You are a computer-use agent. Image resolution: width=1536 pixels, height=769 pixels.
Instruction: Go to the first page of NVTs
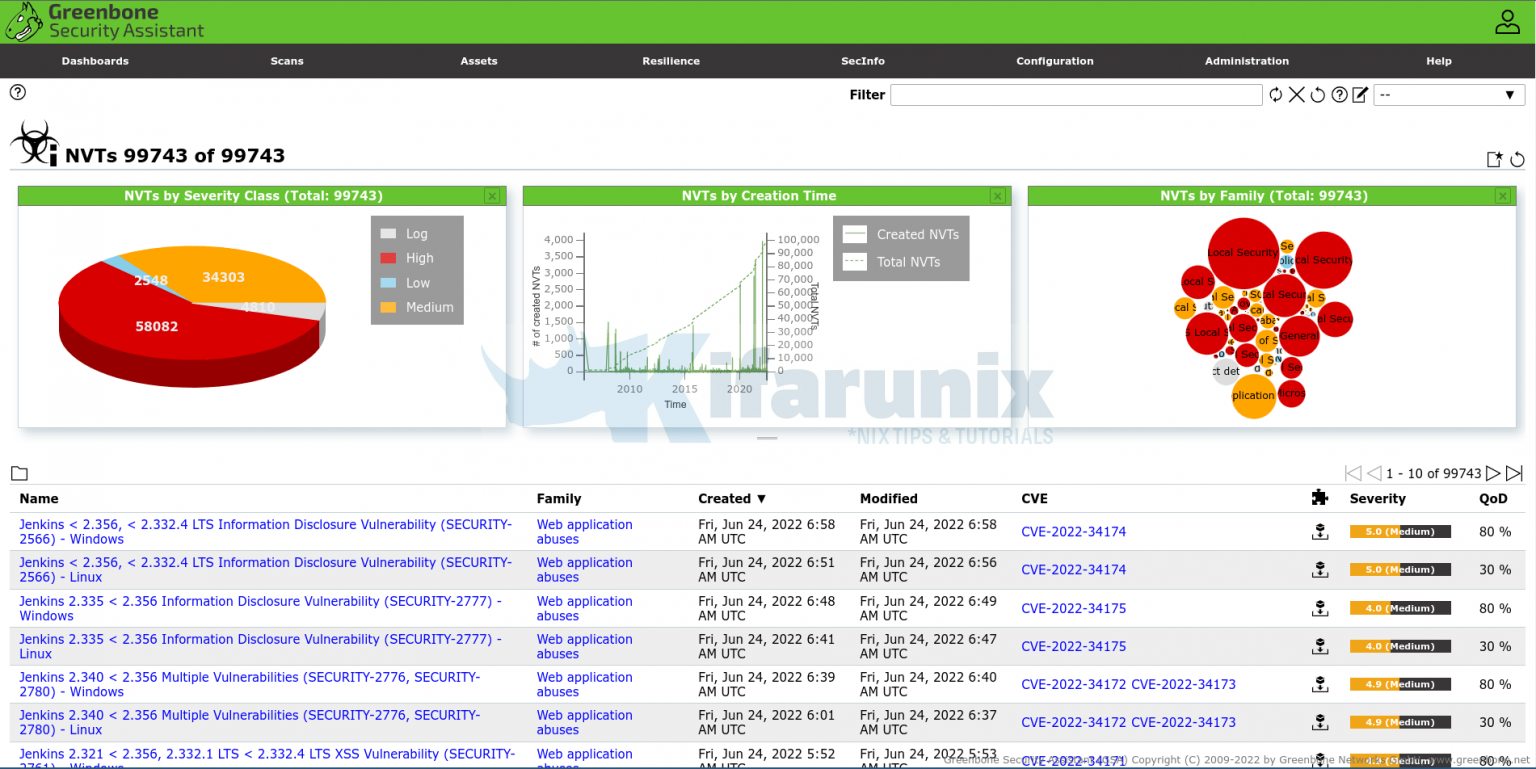click(1353, 473)
